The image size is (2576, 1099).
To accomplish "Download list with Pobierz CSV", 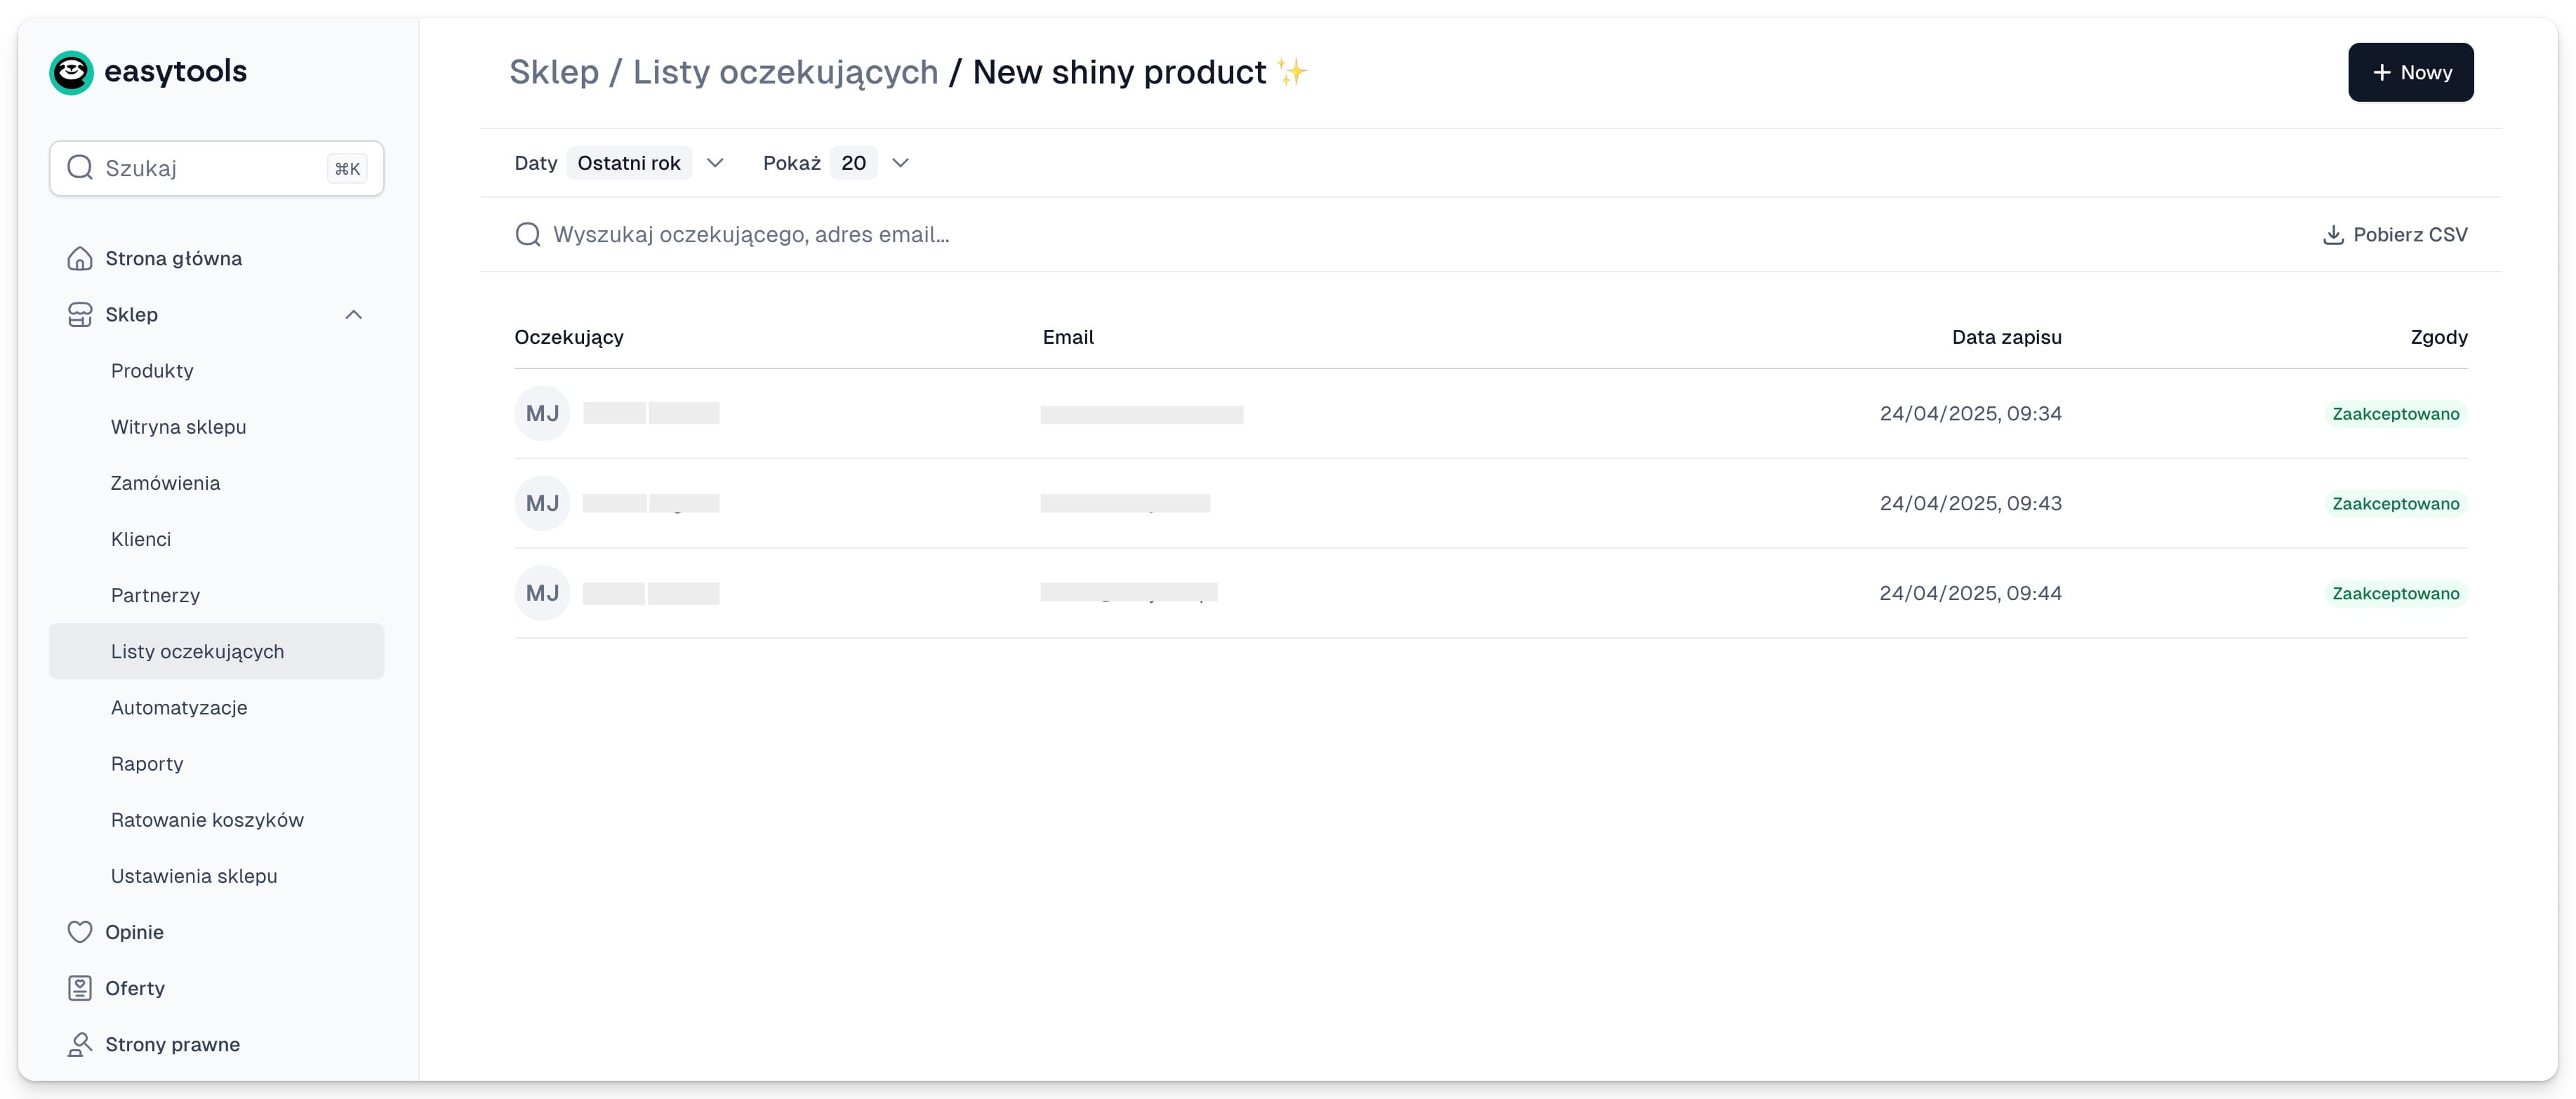I will pyautogui.click(x=2394, y=235).
